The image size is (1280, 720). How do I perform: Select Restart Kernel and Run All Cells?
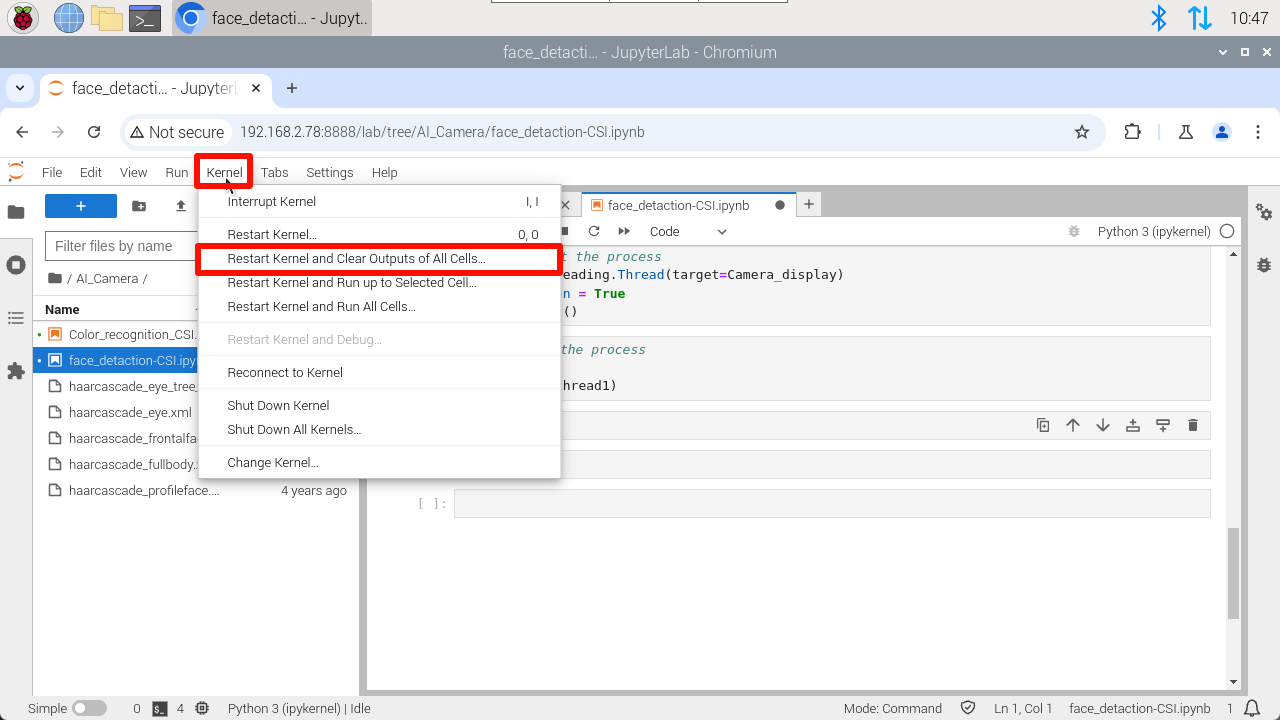(378, 307)
